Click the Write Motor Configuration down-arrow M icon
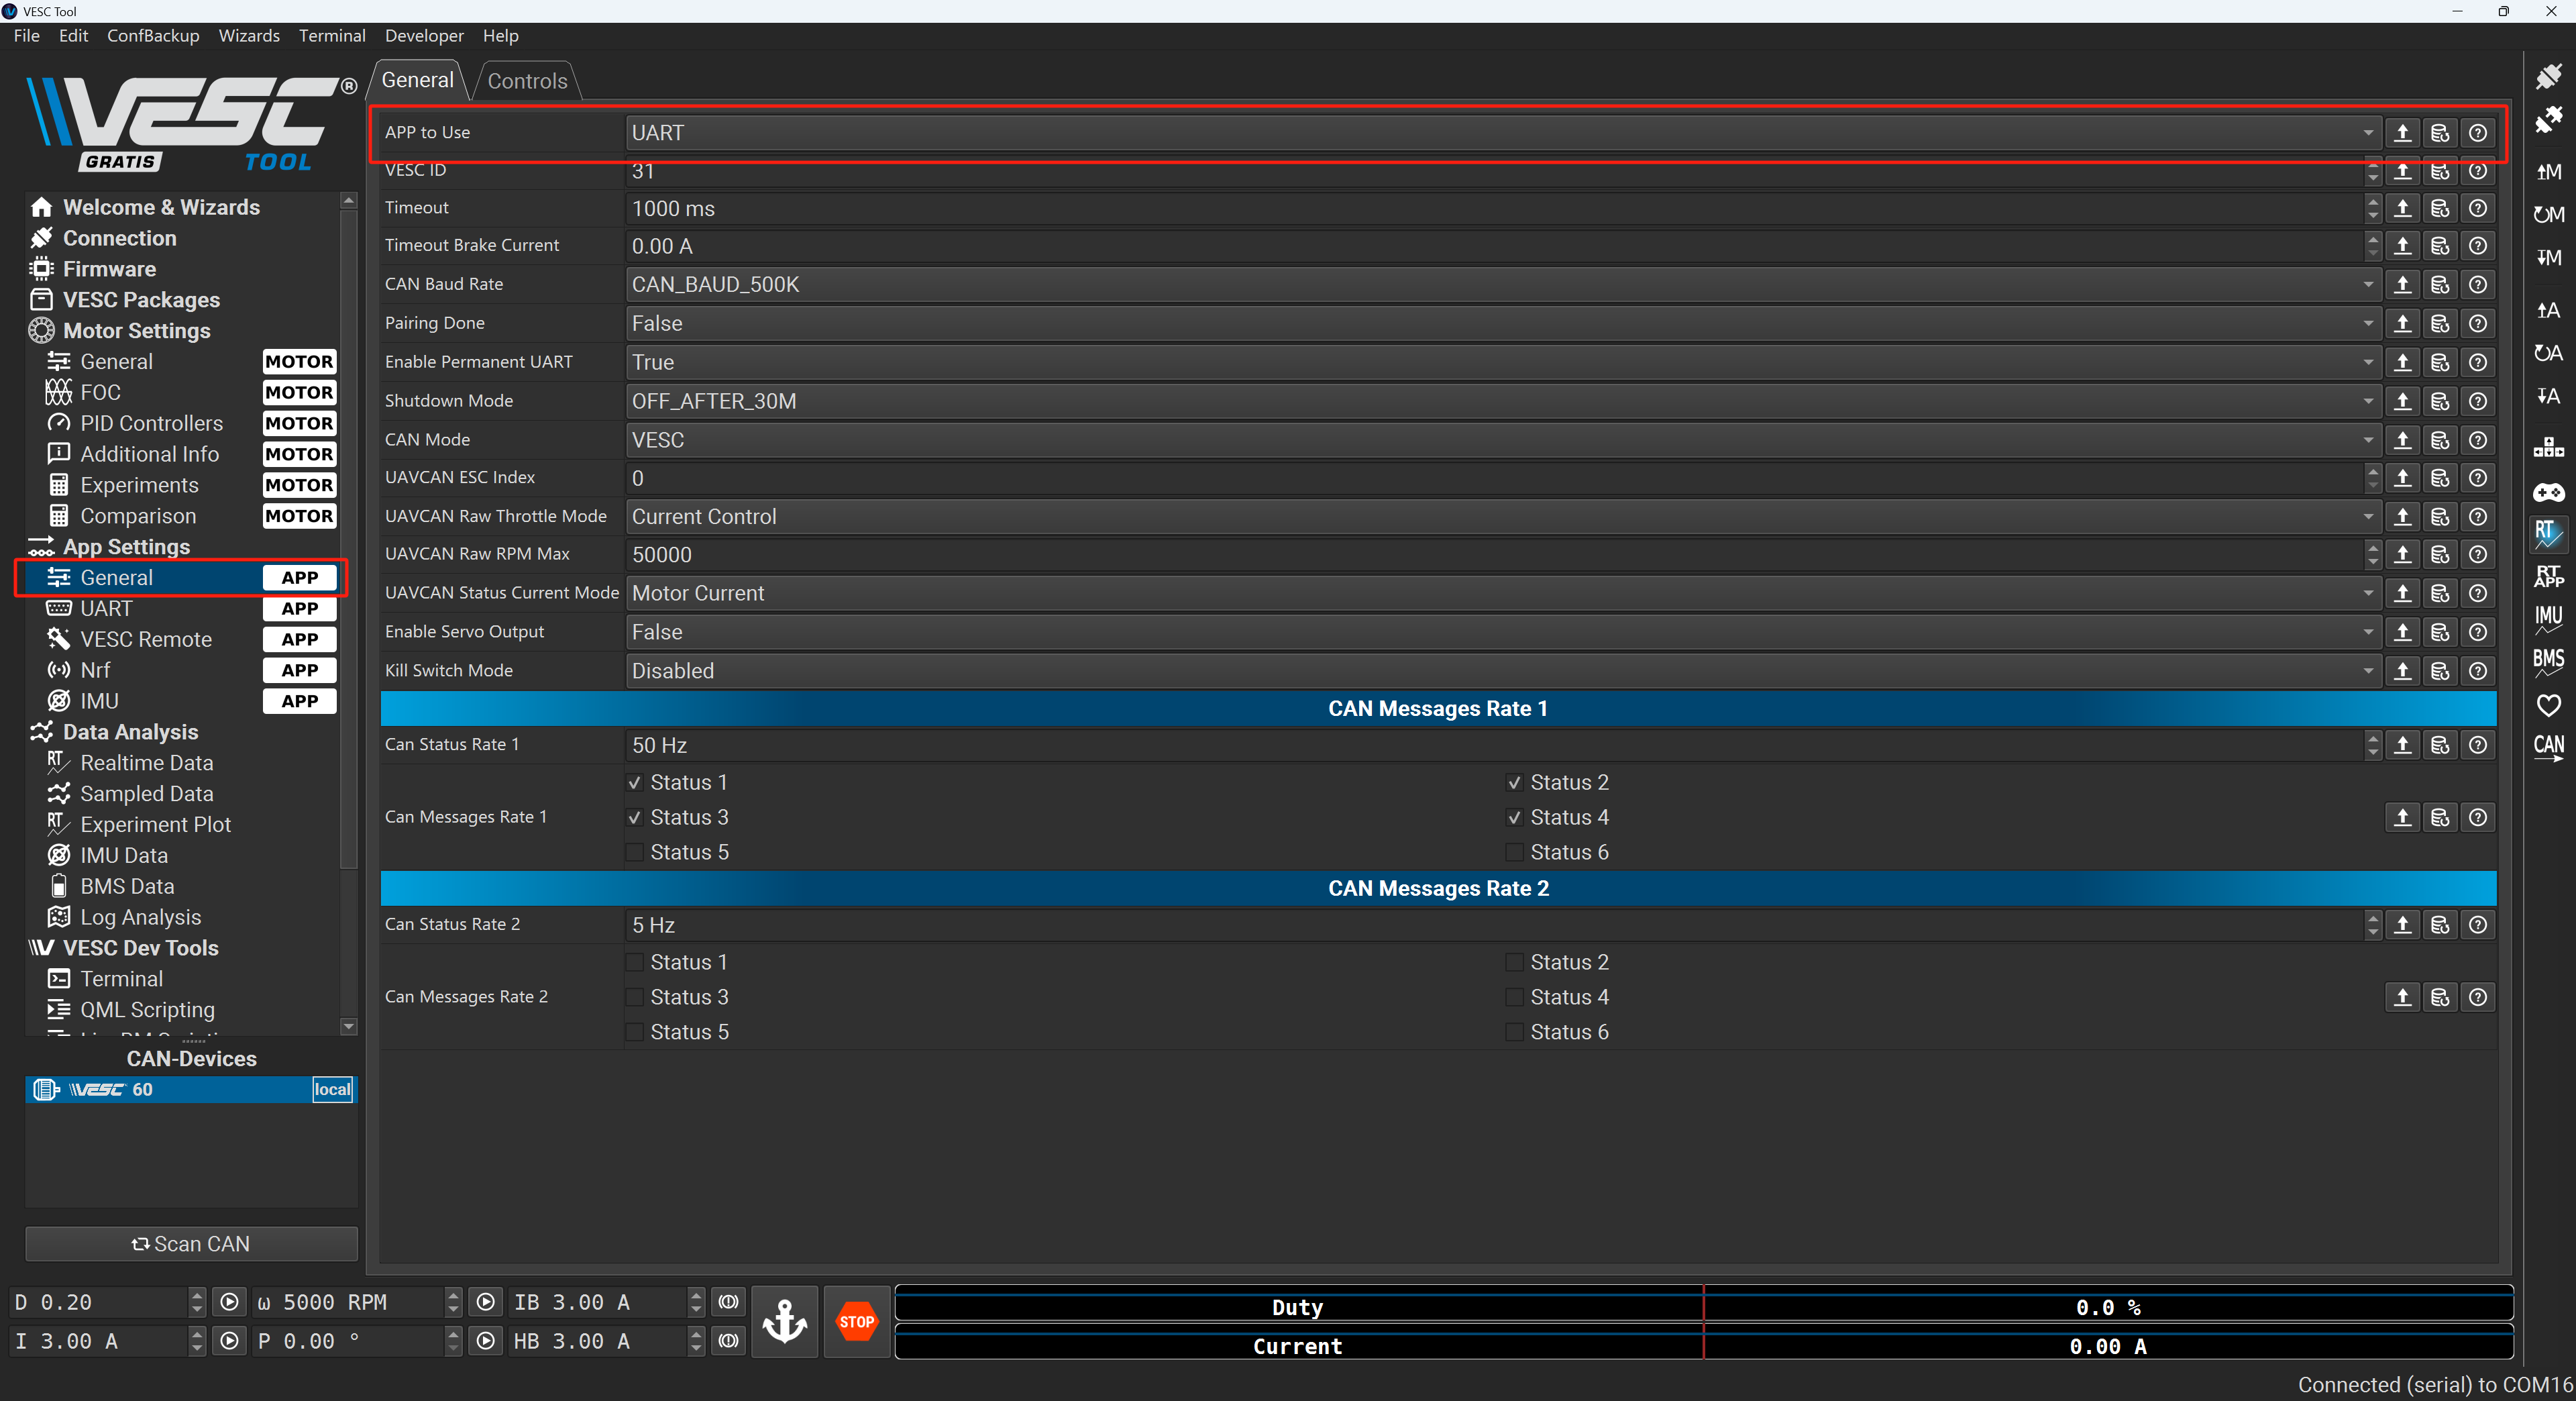The width and height of the screenshot is (2576, 1401). pos(2548,257)
